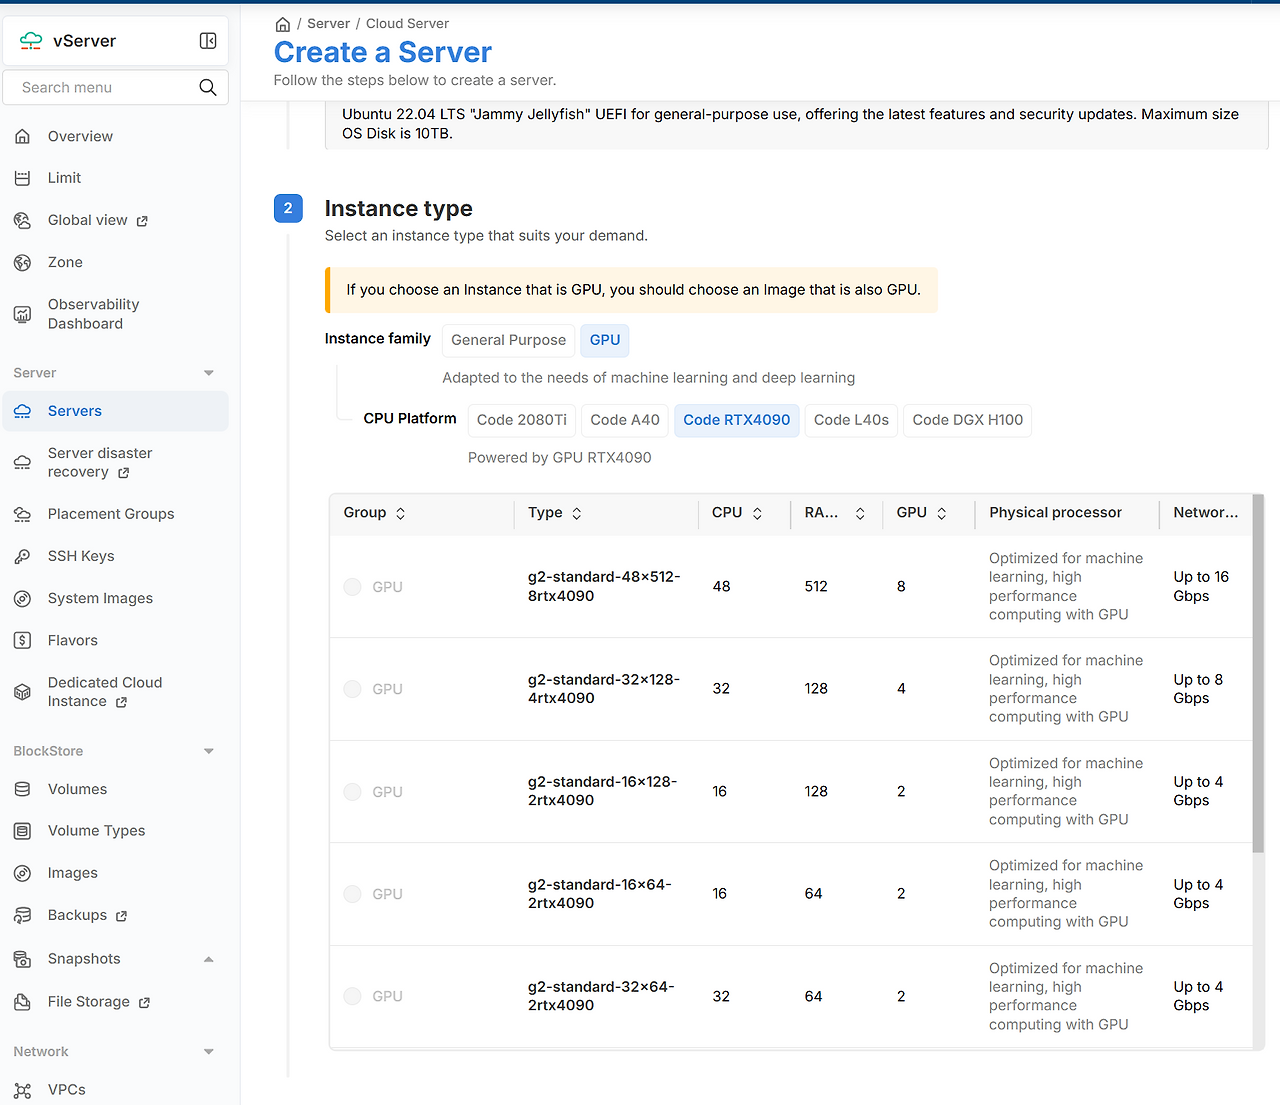This screenshot has height=1105, width=1280.
Task: Click the "Up to 16 Gbps" network cell
Action: 1201,587
